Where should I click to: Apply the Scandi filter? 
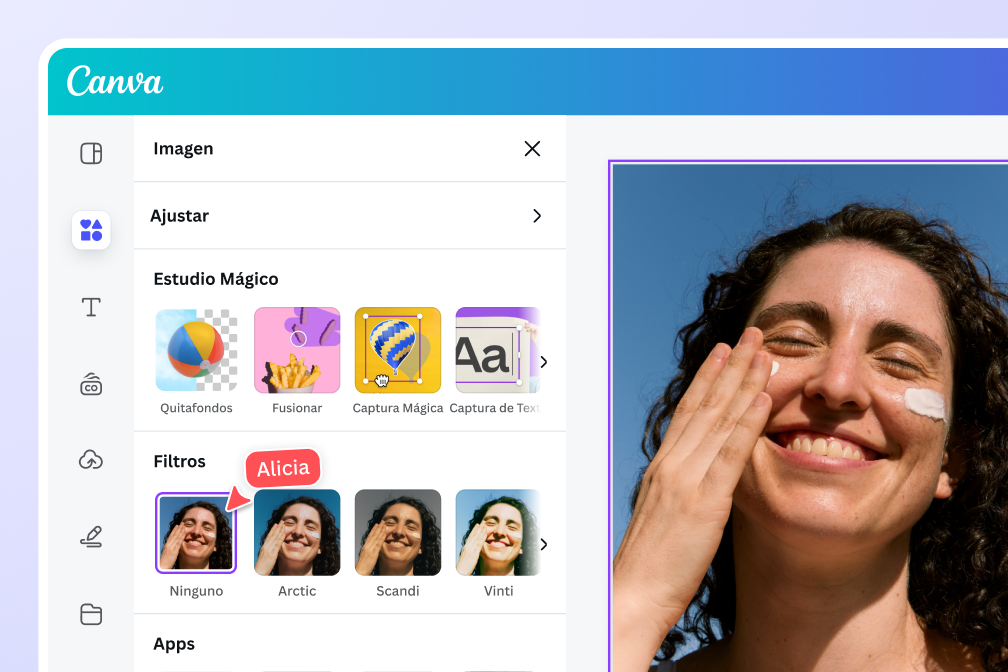point(398,532)
